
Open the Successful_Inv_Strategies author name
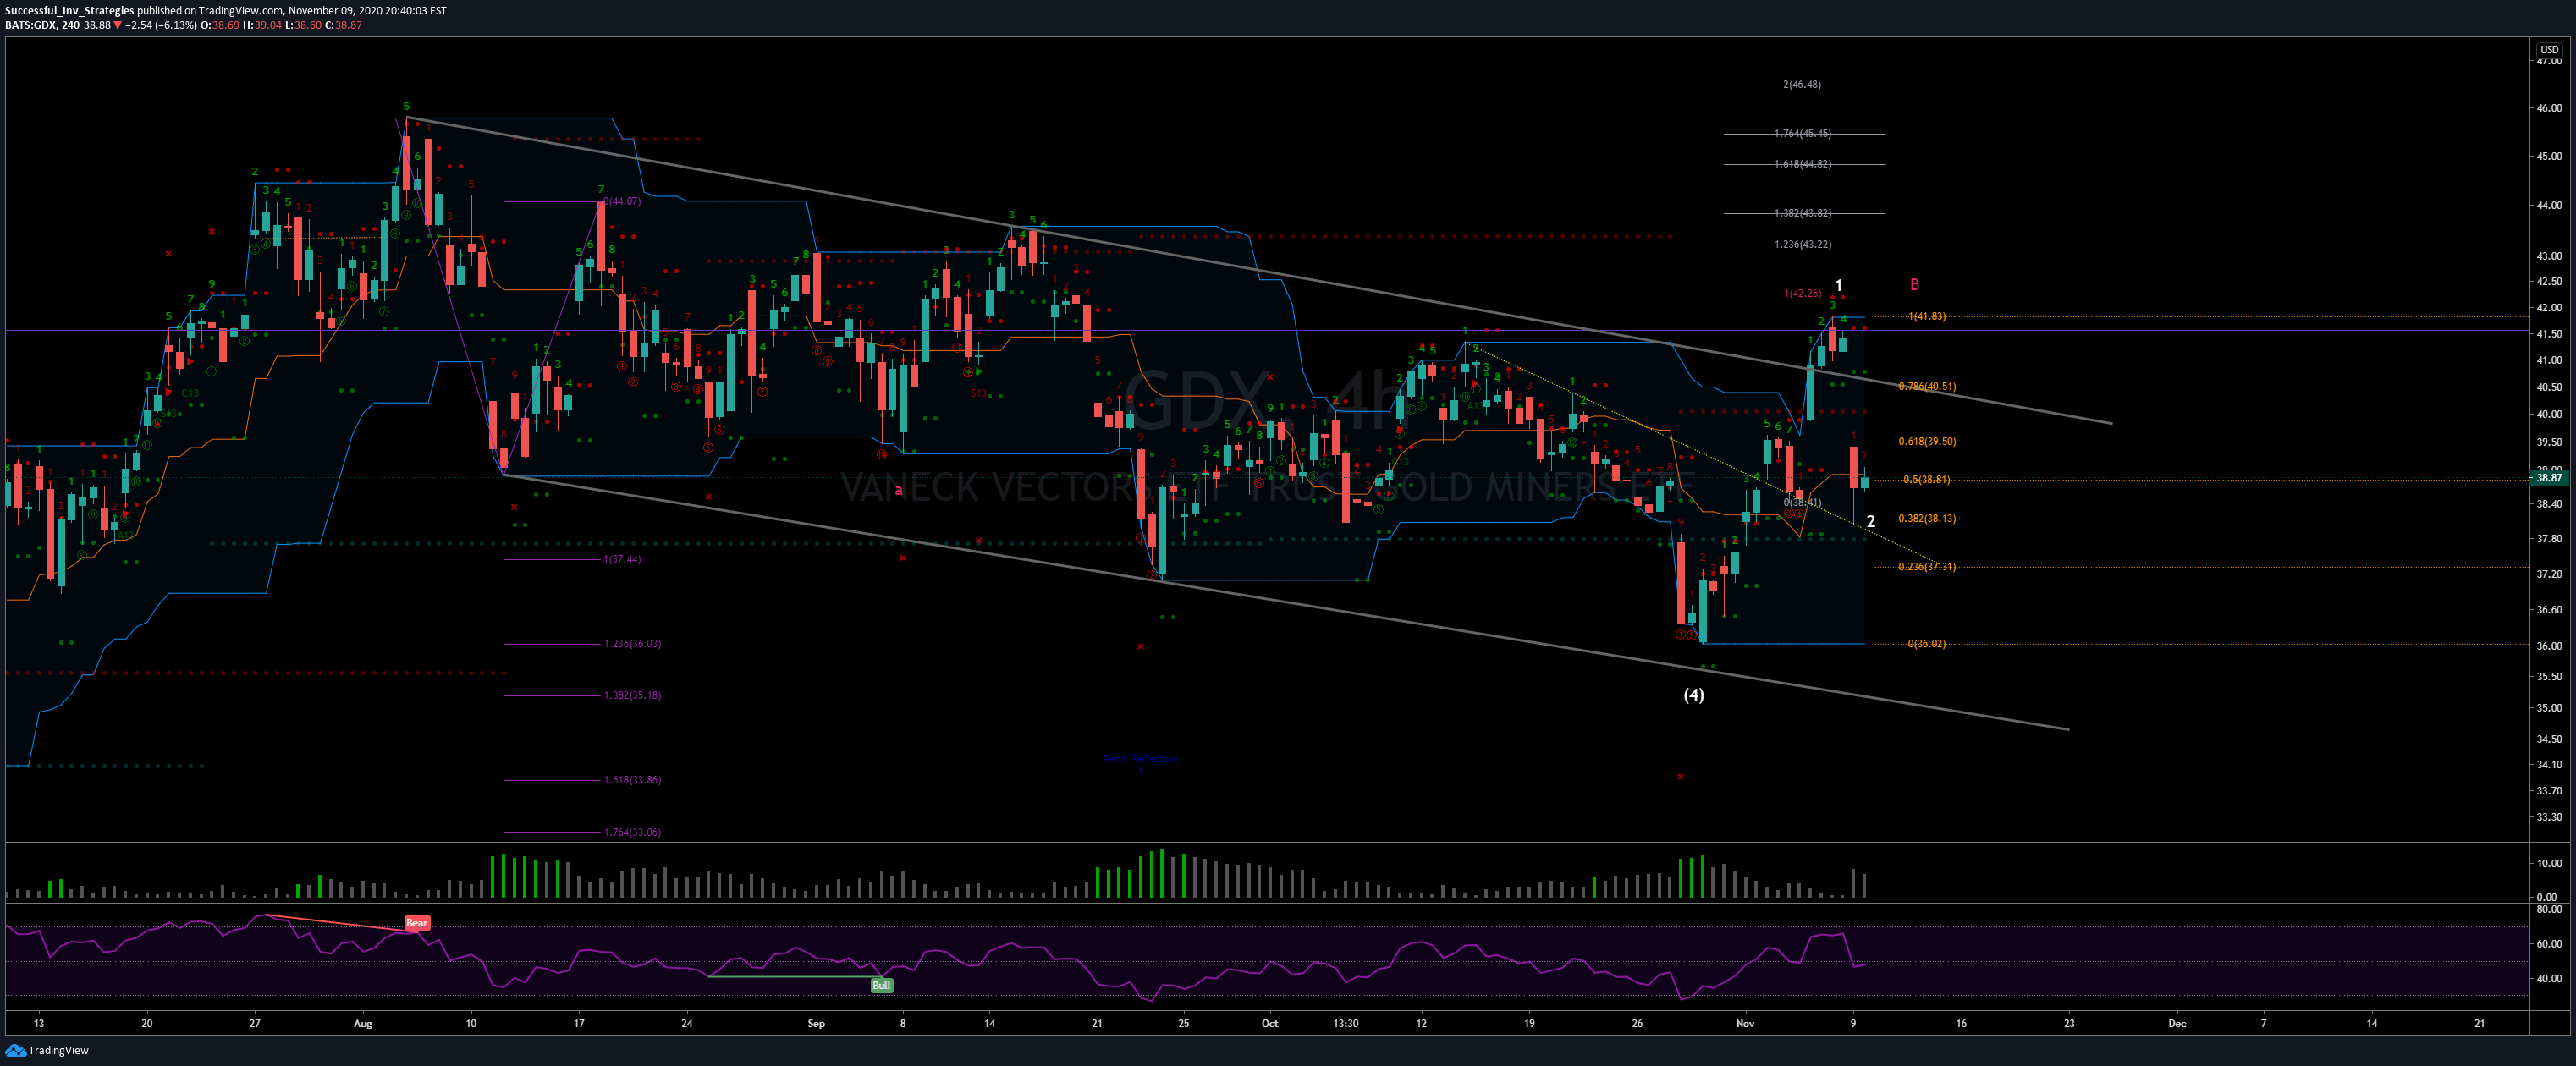tap(69, 11)
